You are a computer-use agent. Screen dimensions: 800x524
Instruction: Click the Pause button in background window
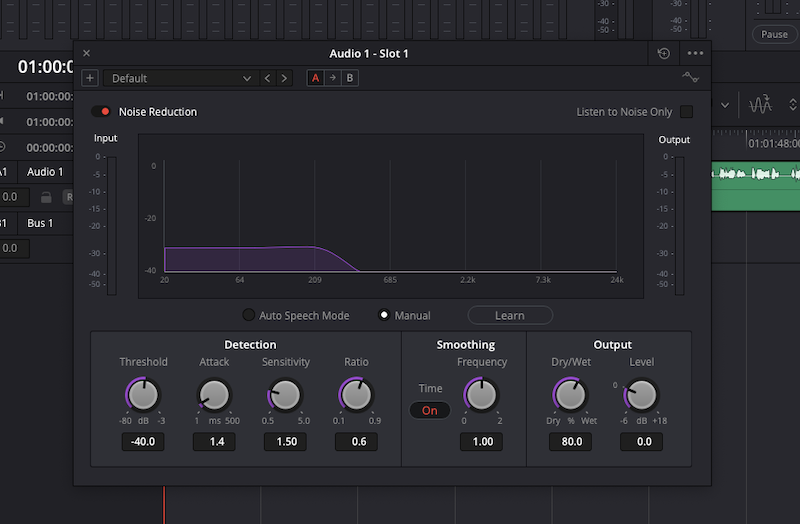click(774, 34)
